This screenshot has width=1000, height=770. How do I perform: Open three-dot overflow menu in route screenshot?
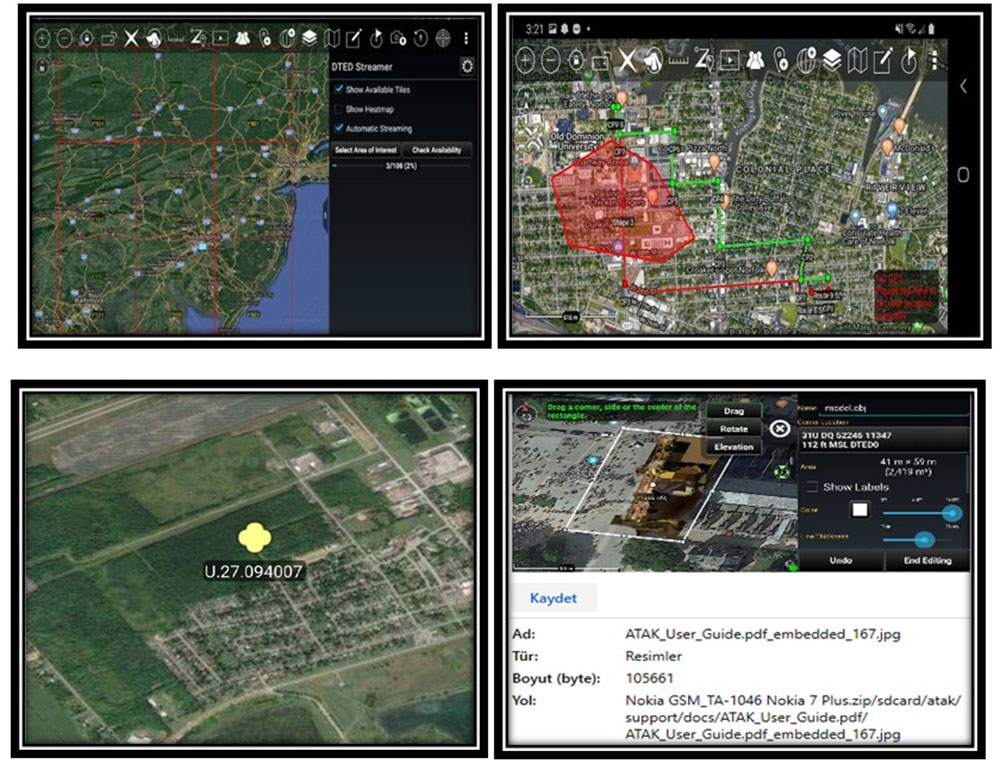coord(934,60)
